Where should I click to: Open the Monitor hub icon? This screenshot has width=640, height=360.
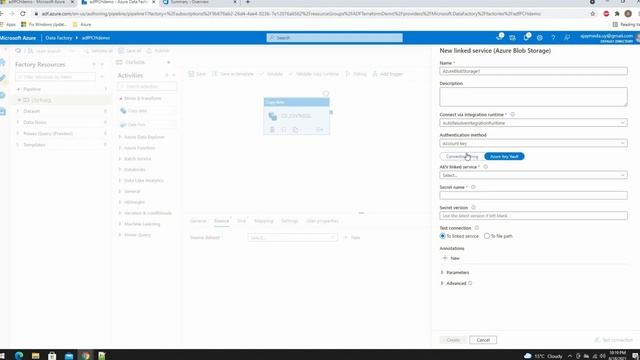(3, 95)
